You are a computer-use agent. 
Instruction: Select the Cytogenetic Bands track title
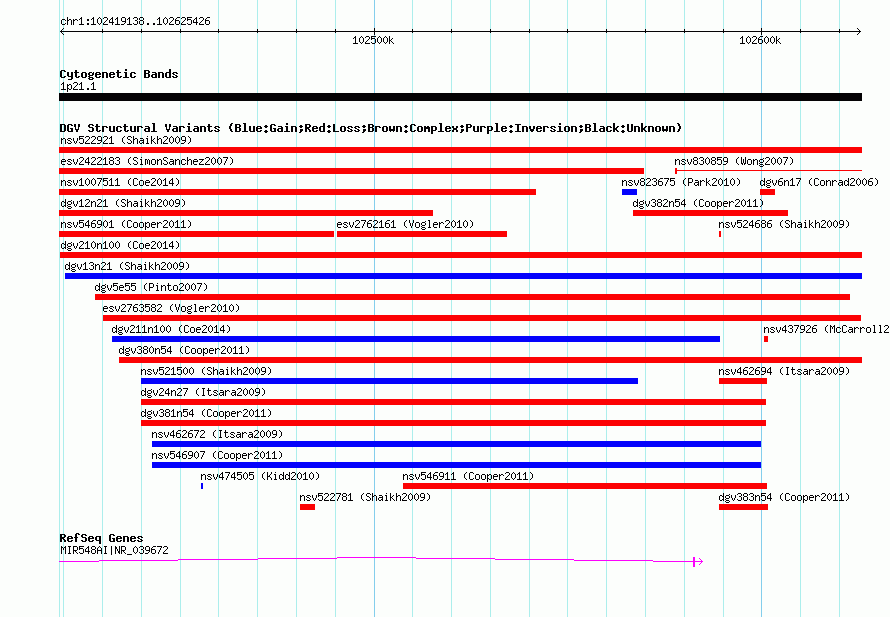point(119,74)
